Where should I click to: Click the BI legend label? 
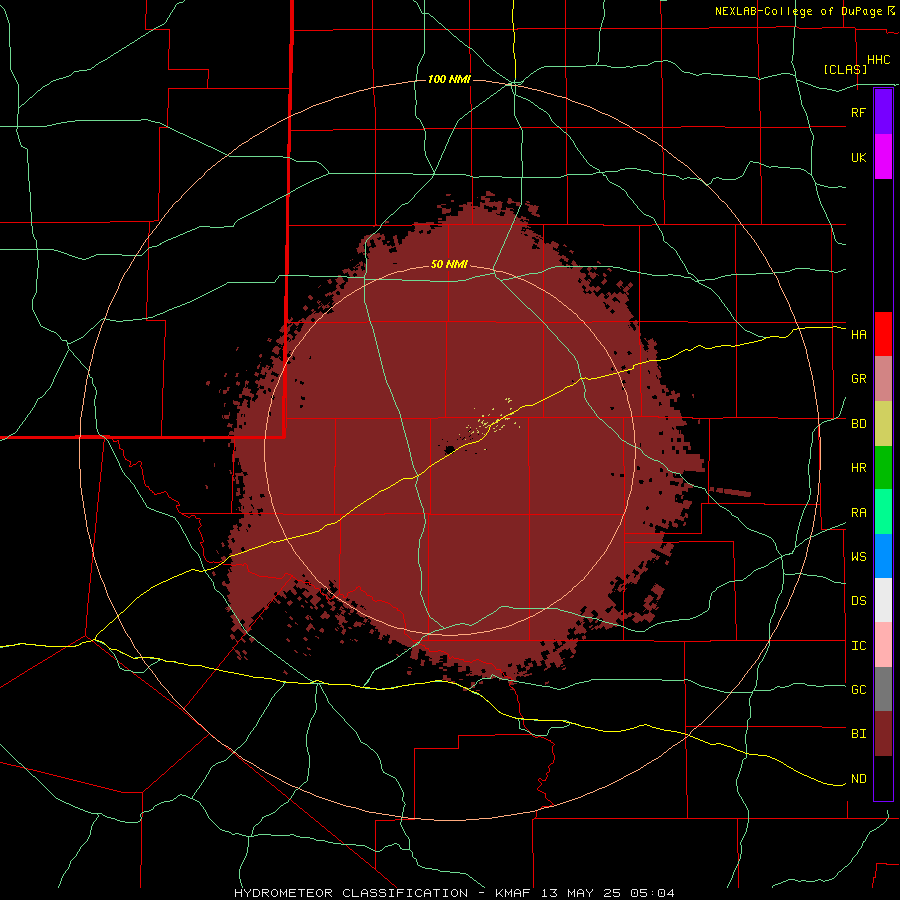click(858, 734)
